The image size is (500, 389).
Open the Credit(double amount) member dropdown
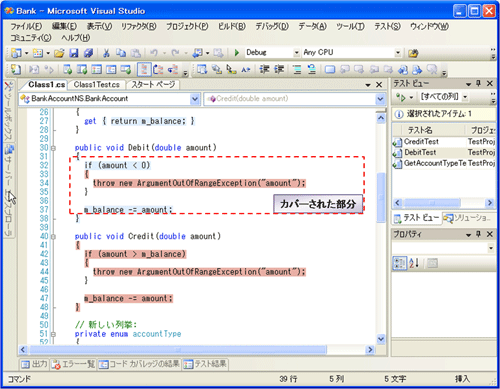point(380,99)
